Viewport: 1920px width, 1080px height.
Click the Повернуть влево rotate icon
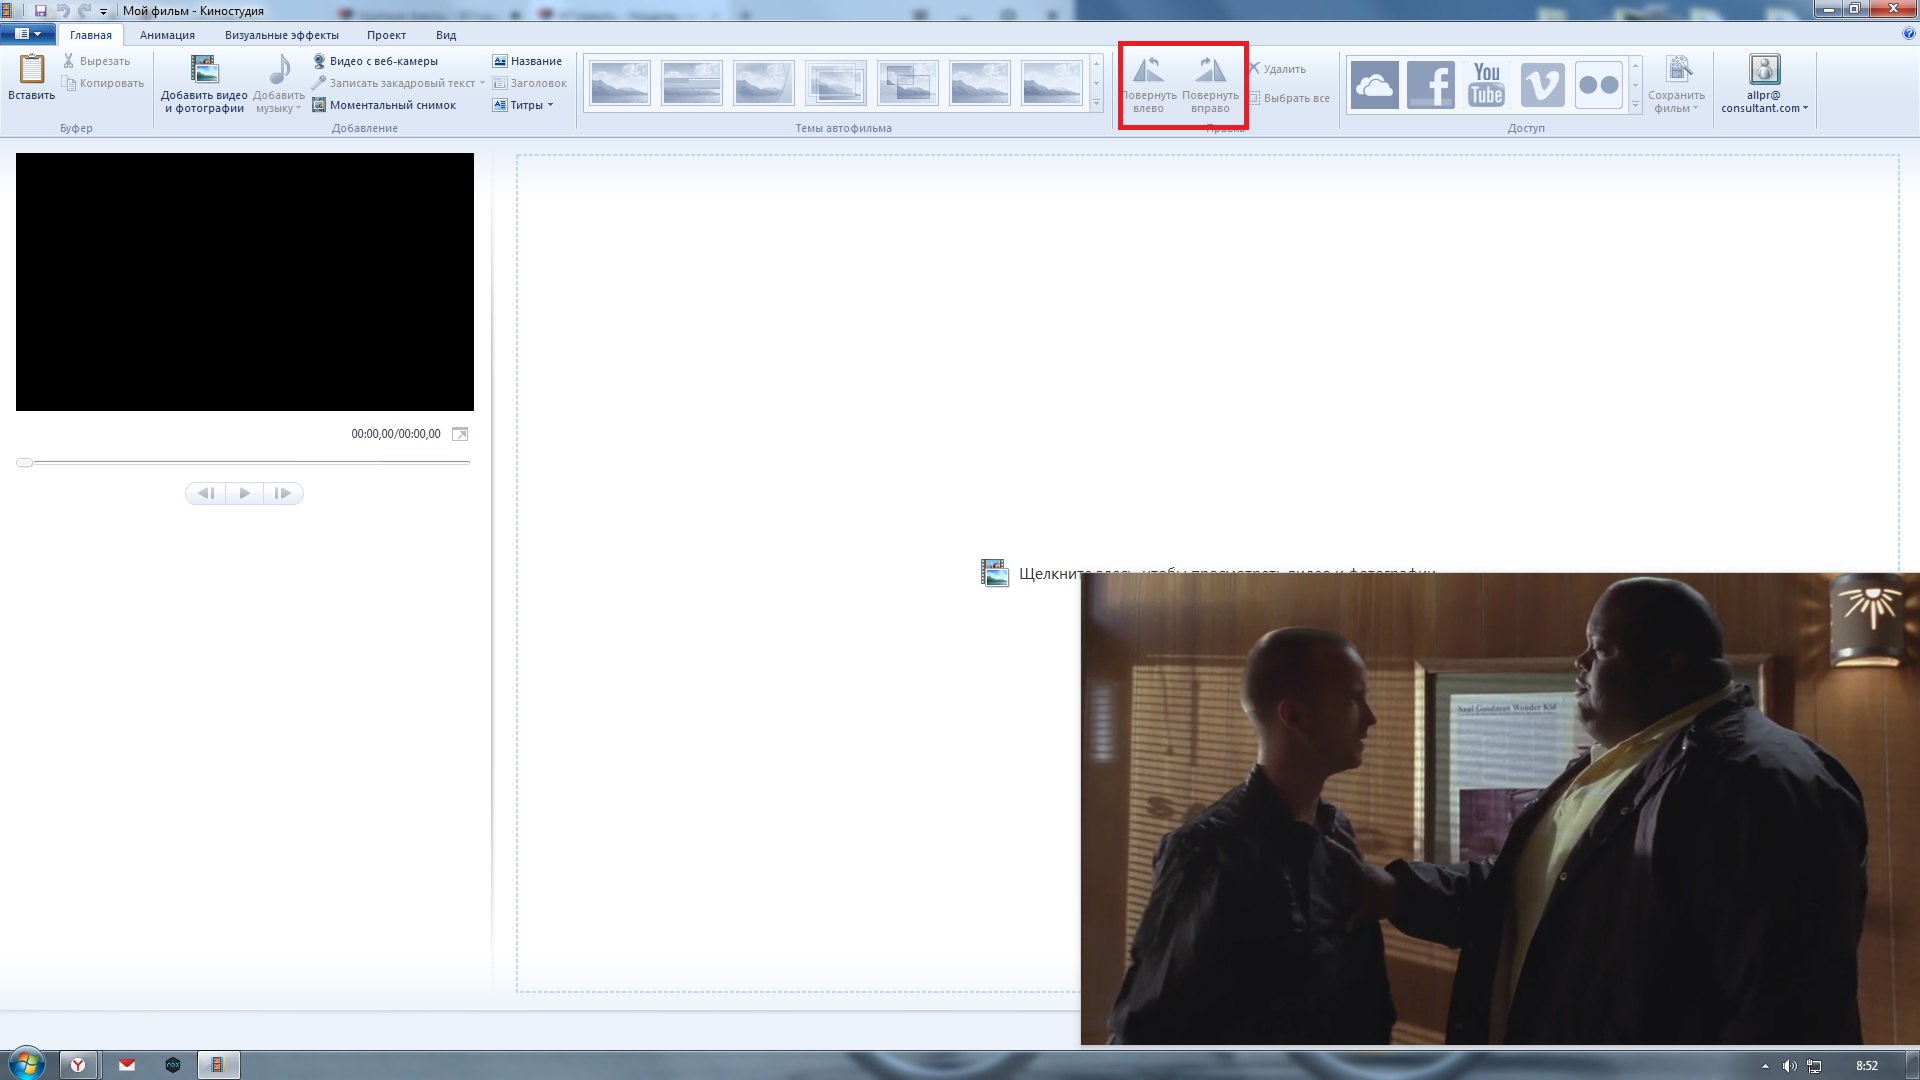(x=1148, y=70)
